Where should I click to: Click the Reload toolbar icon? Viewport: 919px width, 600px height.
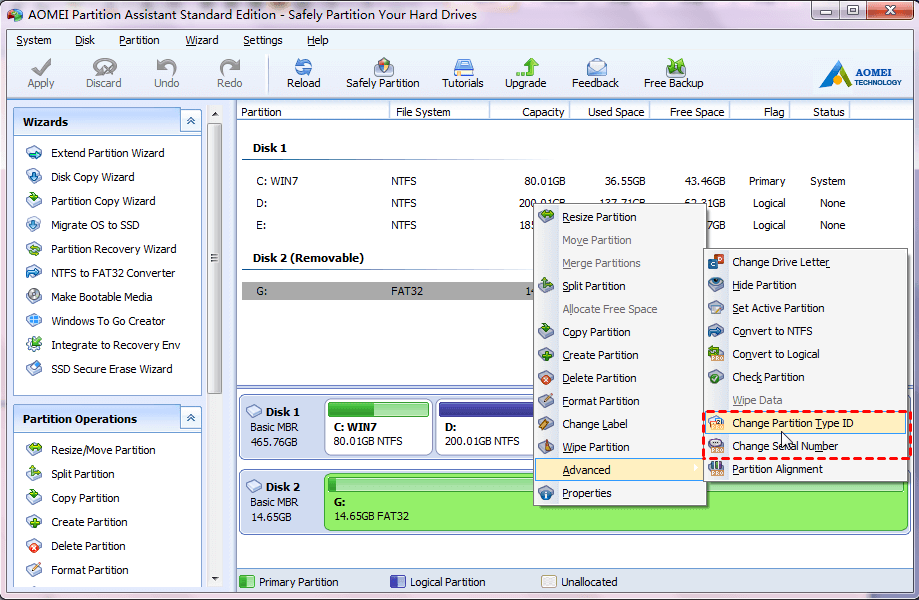point(303,68)
